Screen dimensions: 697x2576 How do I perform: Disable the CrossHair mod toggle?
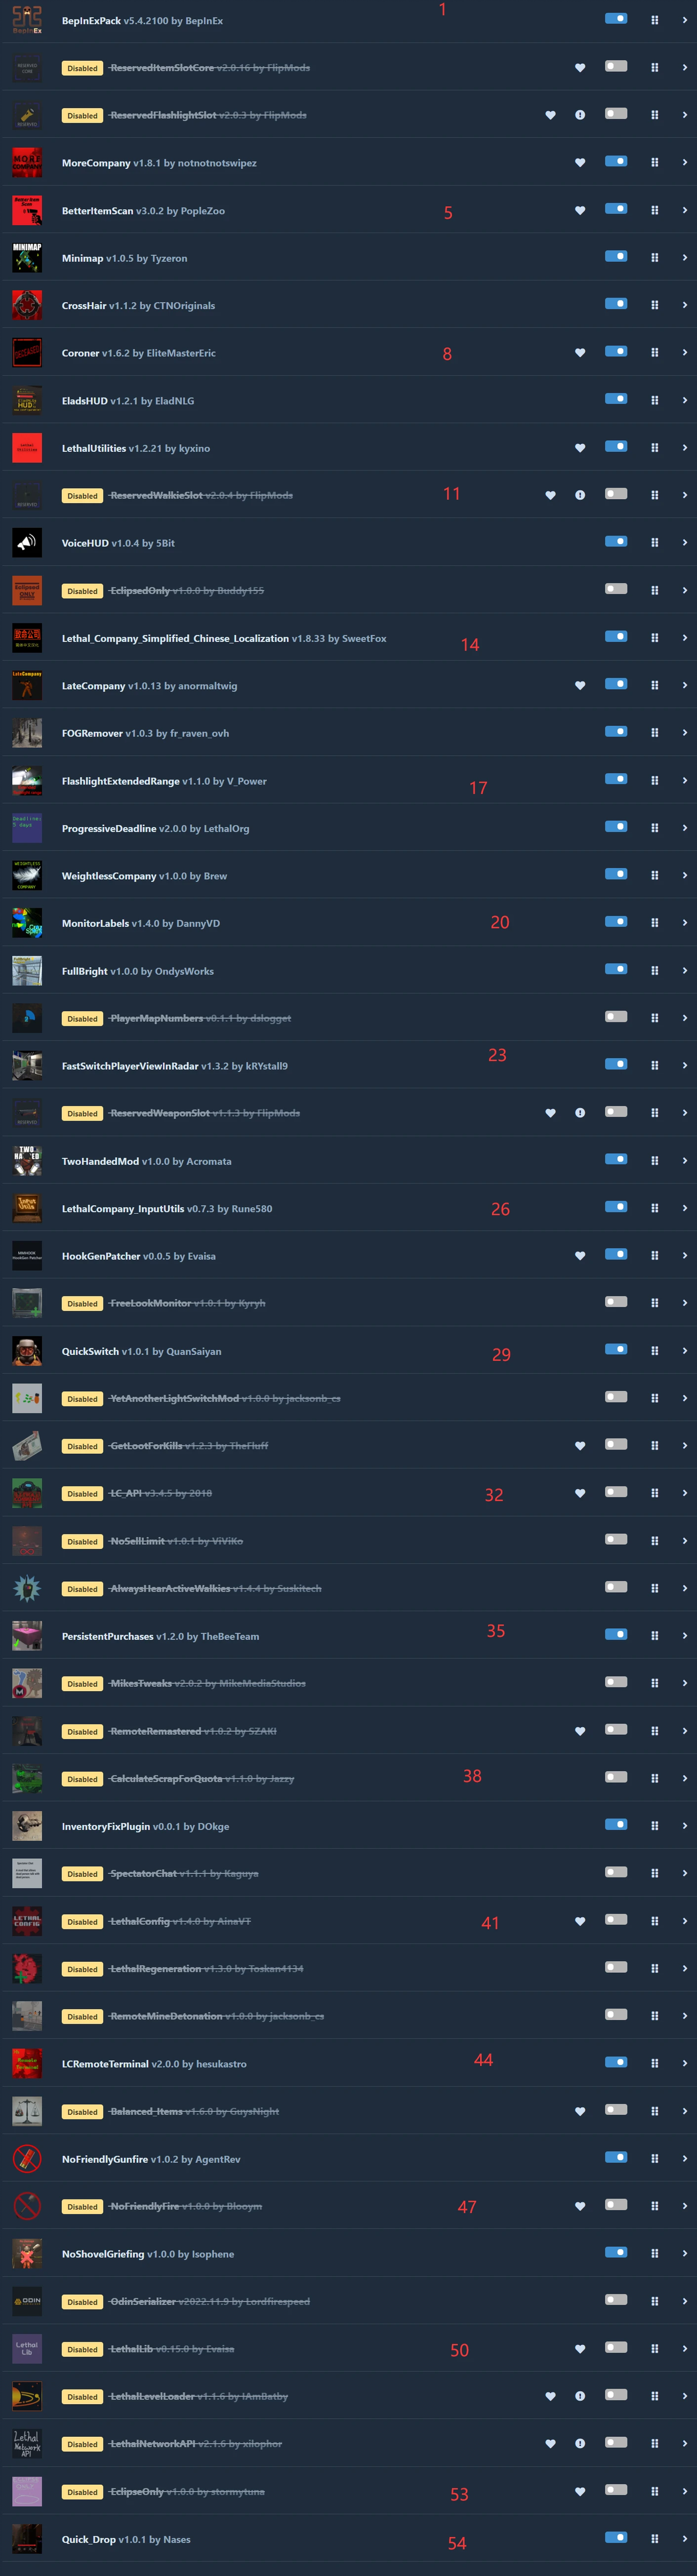pyautogui.click(x=616, y=304)
